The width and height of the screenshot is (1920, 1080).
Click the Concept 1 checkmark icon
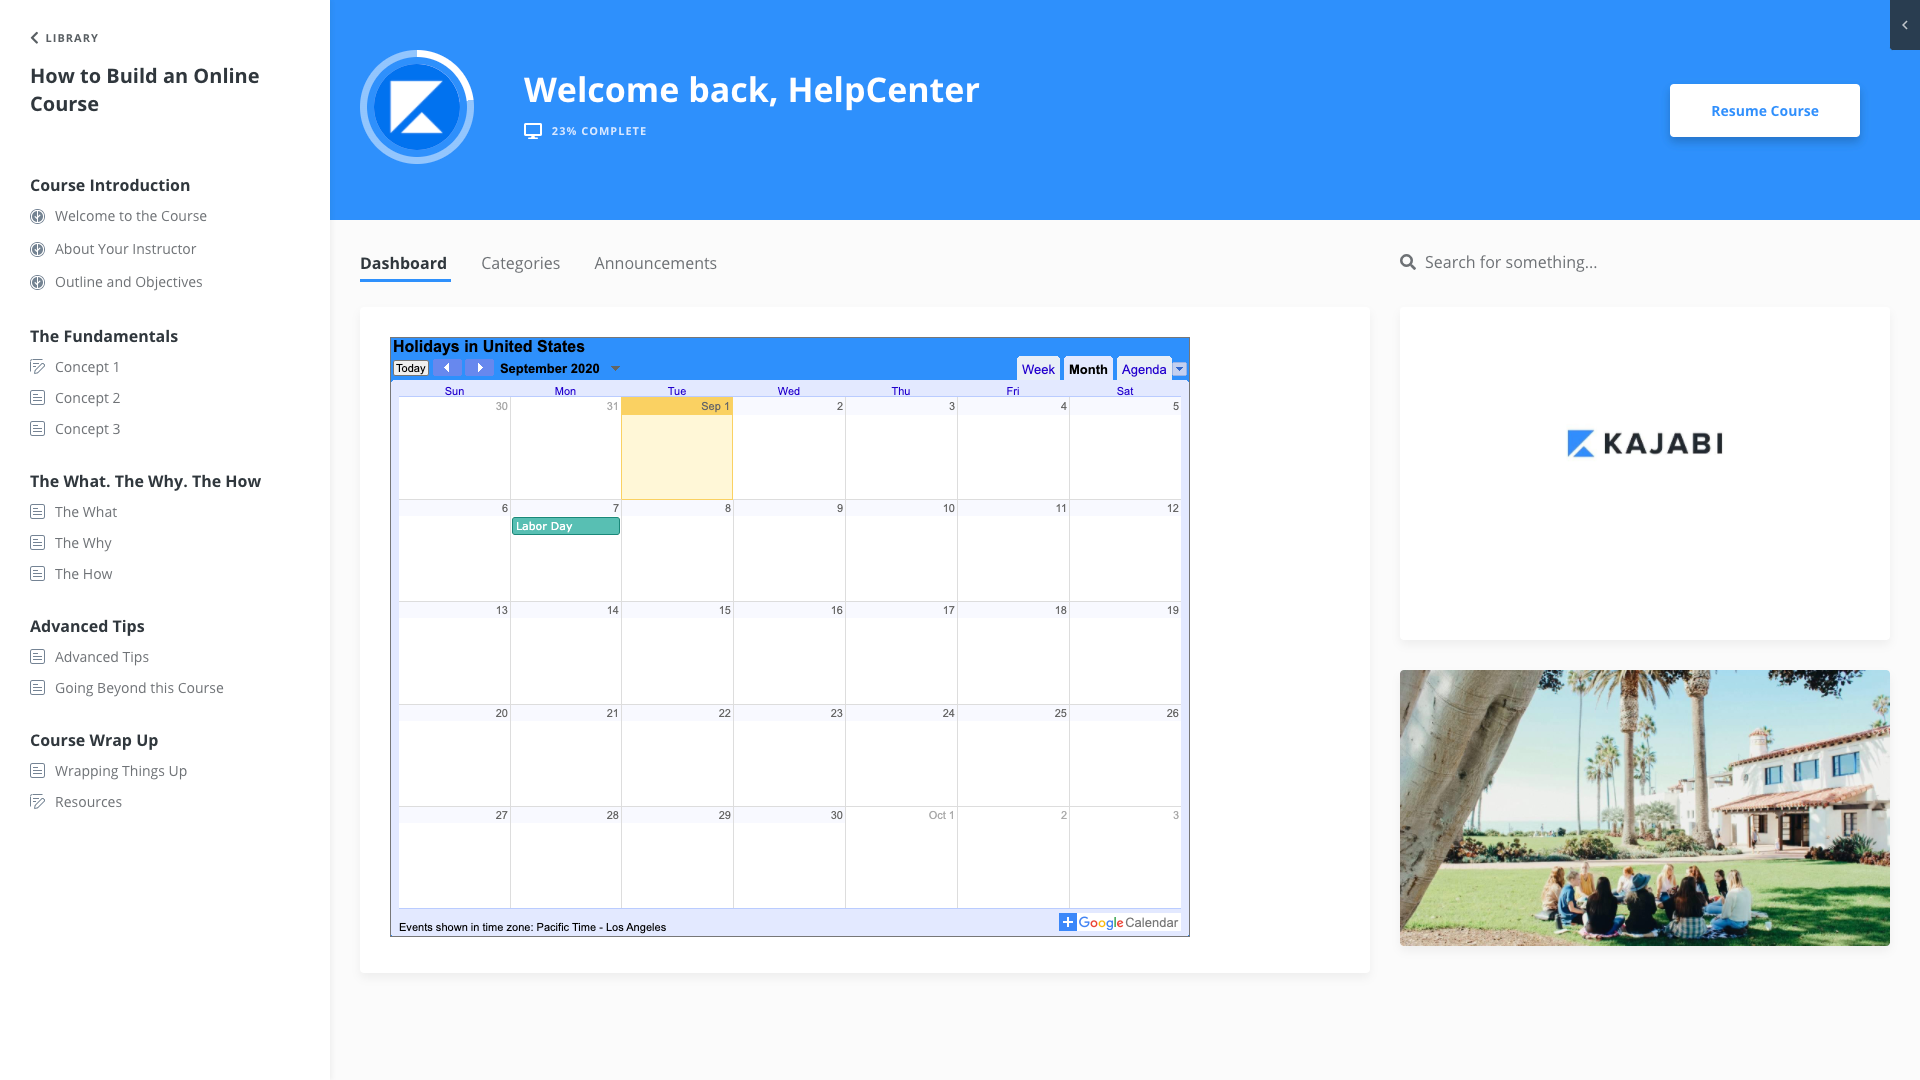pyautogui.click(x=38, y=367)
